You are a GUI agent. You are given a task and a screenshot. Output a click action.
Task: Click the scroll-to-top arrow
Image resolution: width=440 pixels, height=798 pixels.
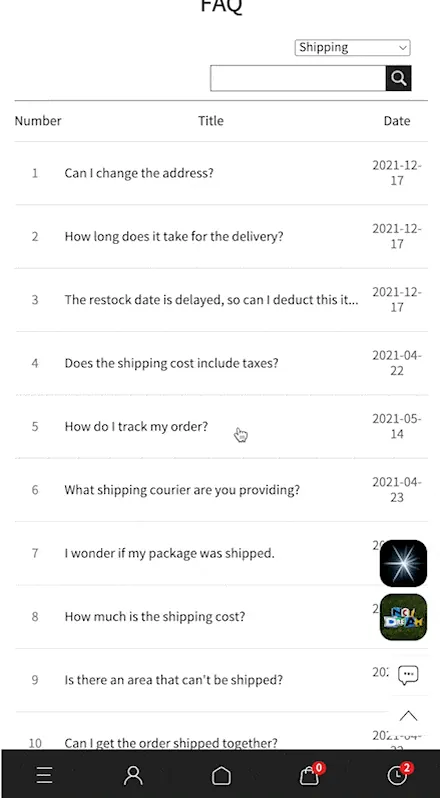408,716
